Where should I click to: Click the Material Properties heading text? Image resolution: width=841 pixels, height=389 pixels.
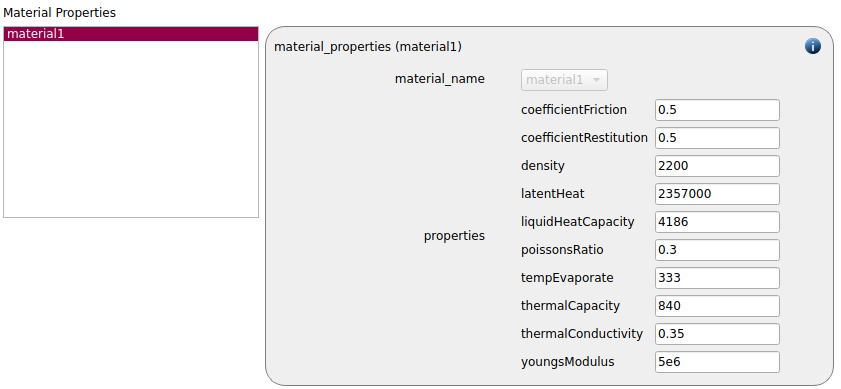(x=60, y=12)
